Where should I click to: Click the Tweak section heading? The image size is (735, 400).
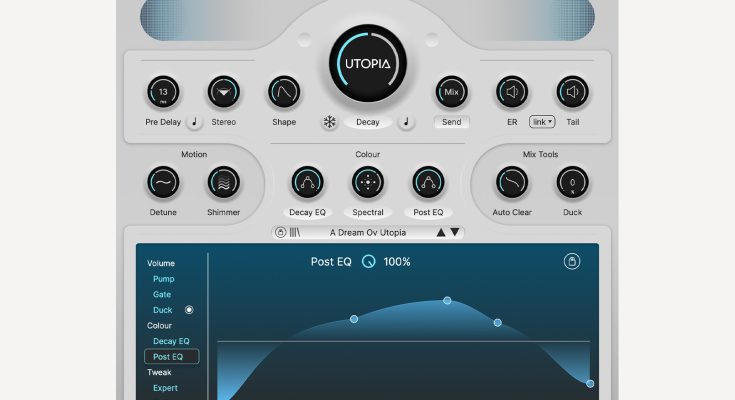[159, 373]
